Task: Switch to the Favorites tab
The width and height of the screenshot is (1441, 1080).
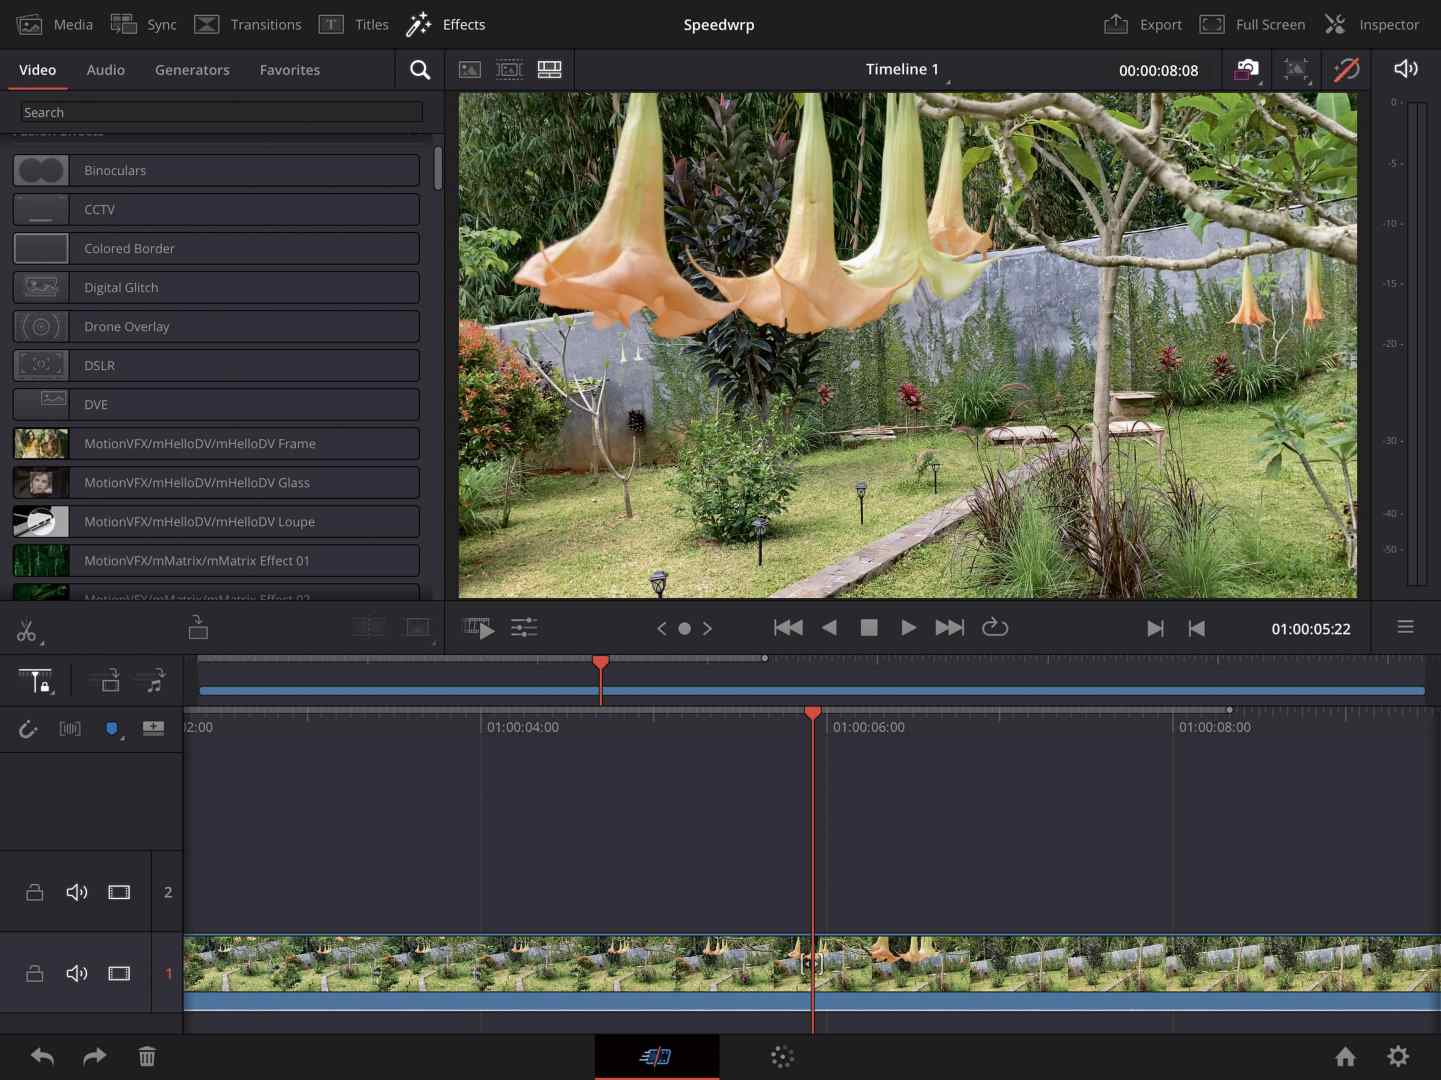Action: coord(290,70)
